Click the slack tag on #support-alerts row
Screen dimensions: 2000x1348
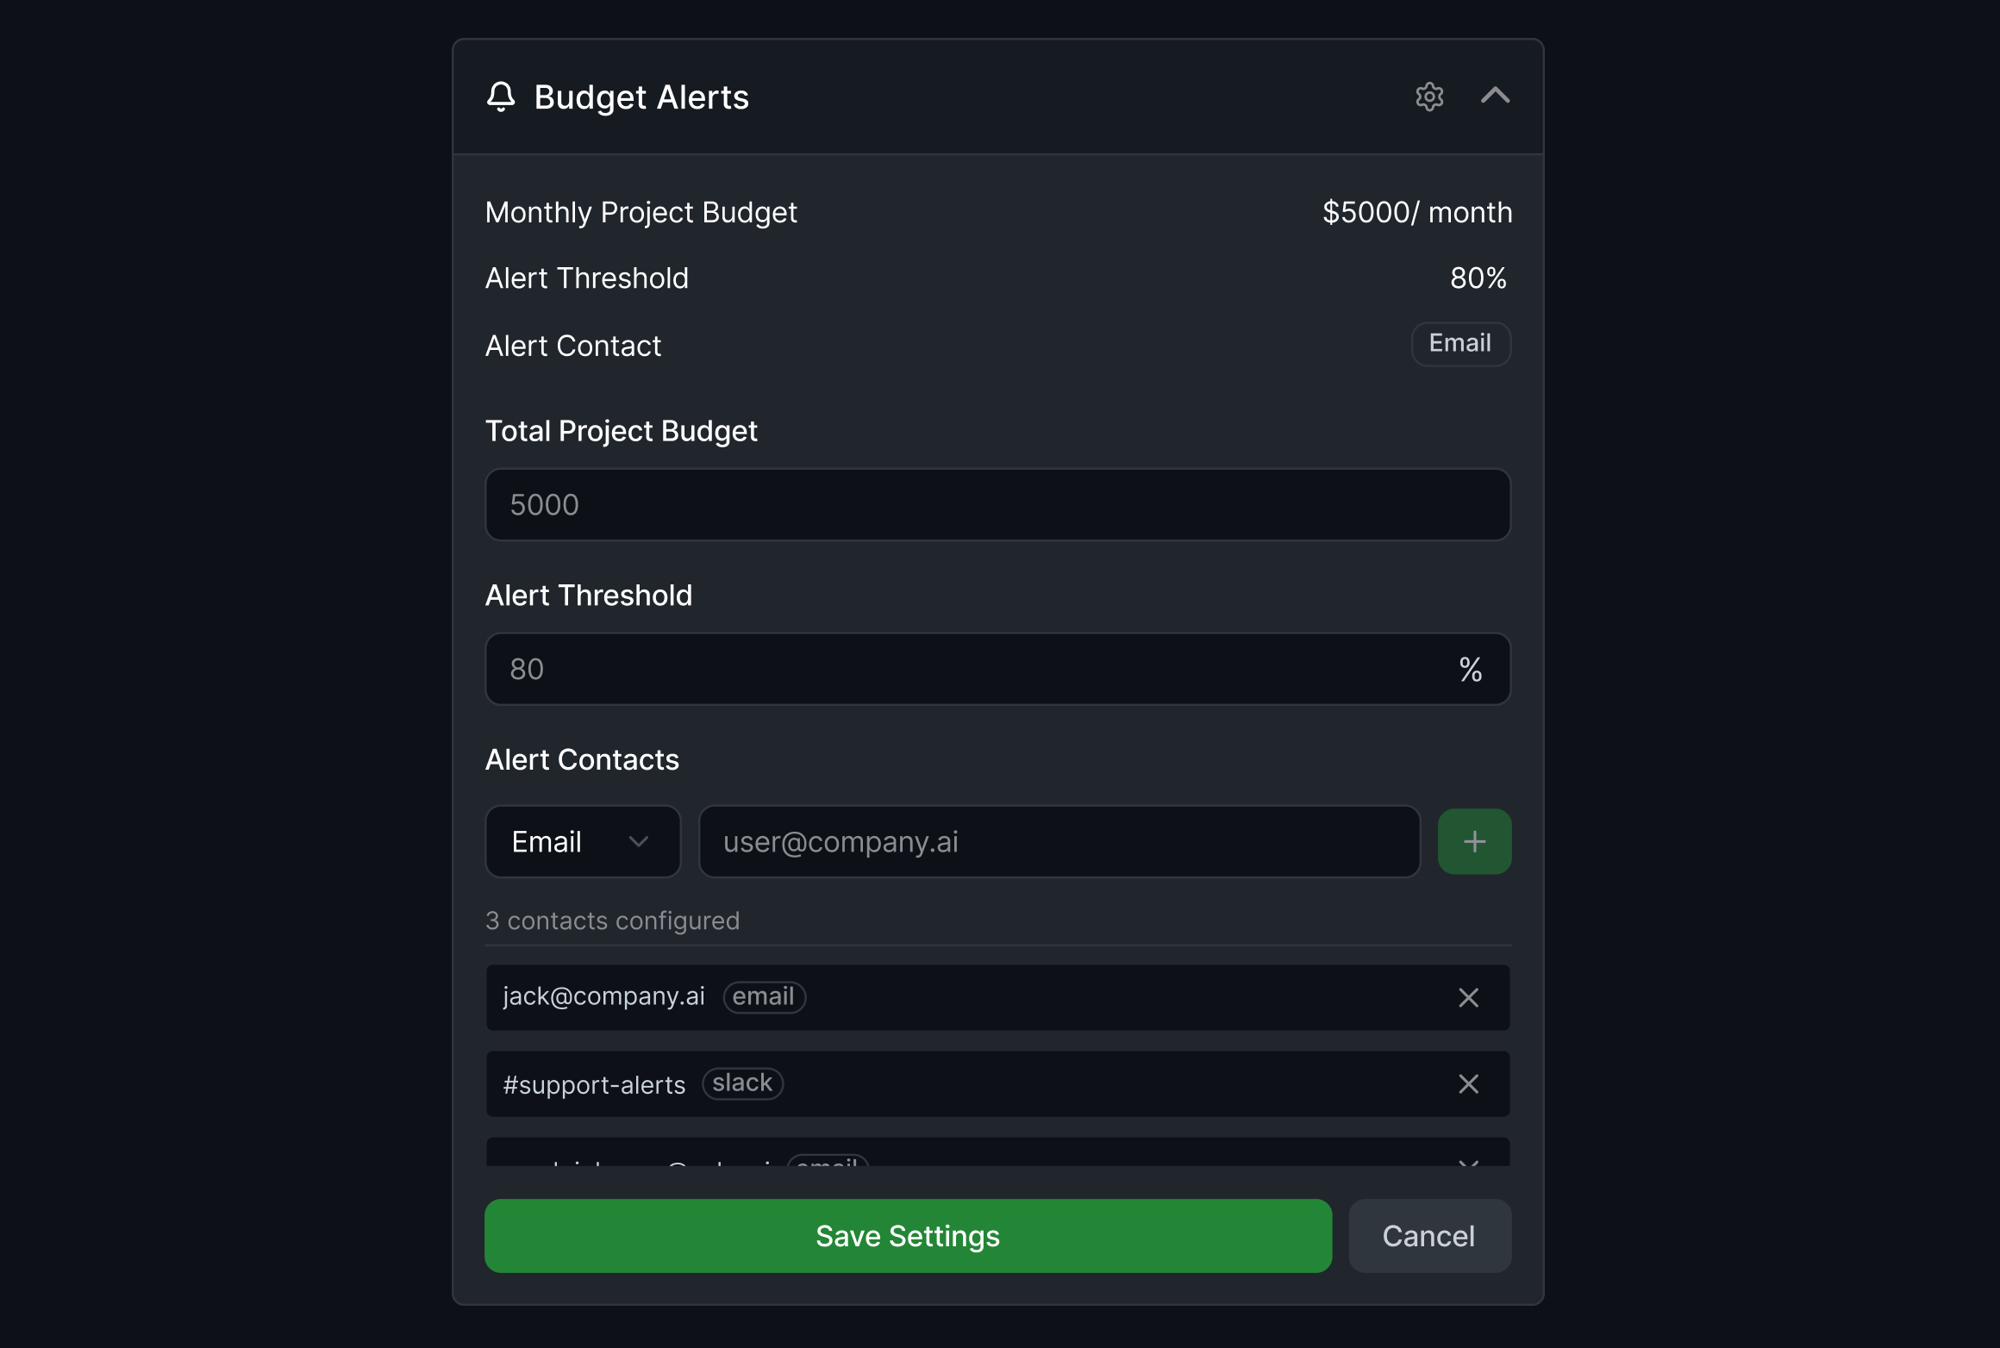742,1084
